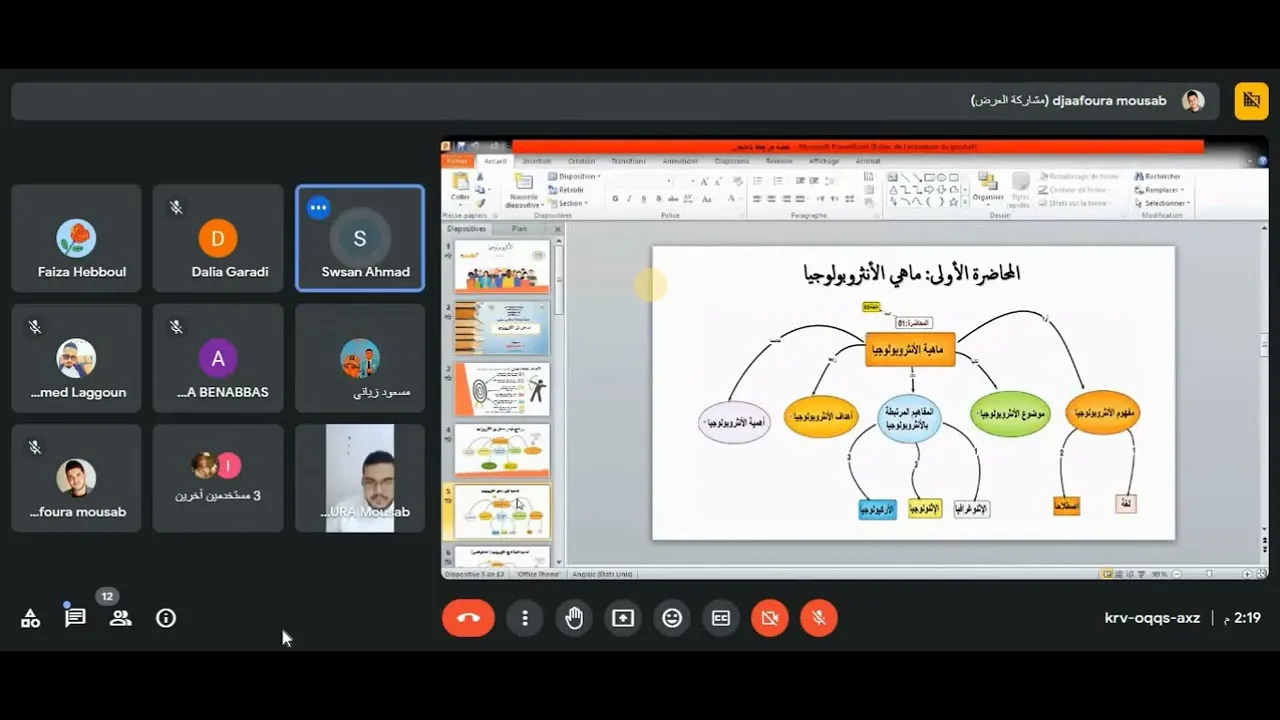Image resolution: width=1280 pixels, height=720 pixels.
Task: Click Rétablir in the Diapositives group
Action: coord(566,189)
